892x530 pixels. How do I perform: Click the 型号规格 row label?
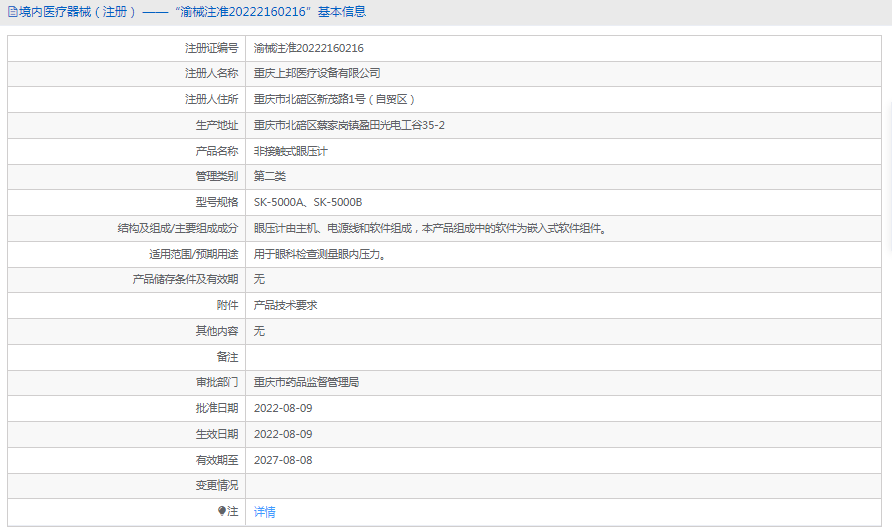pyautogui.click(x=217, y=202)
